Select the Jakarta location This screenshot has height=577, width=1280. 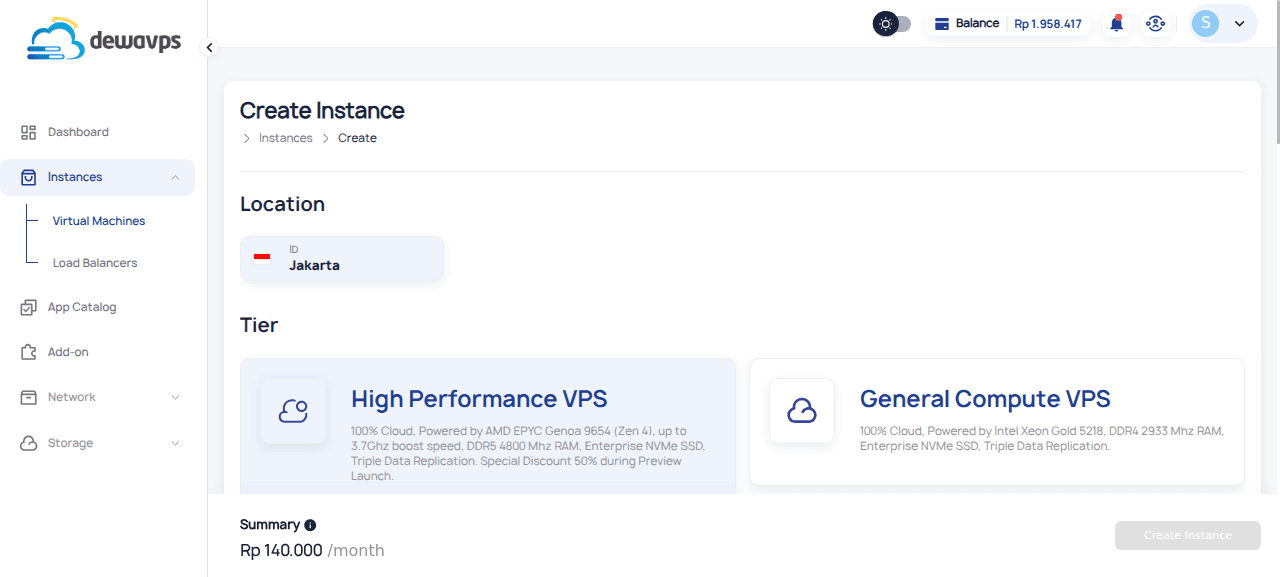point(342,258)
